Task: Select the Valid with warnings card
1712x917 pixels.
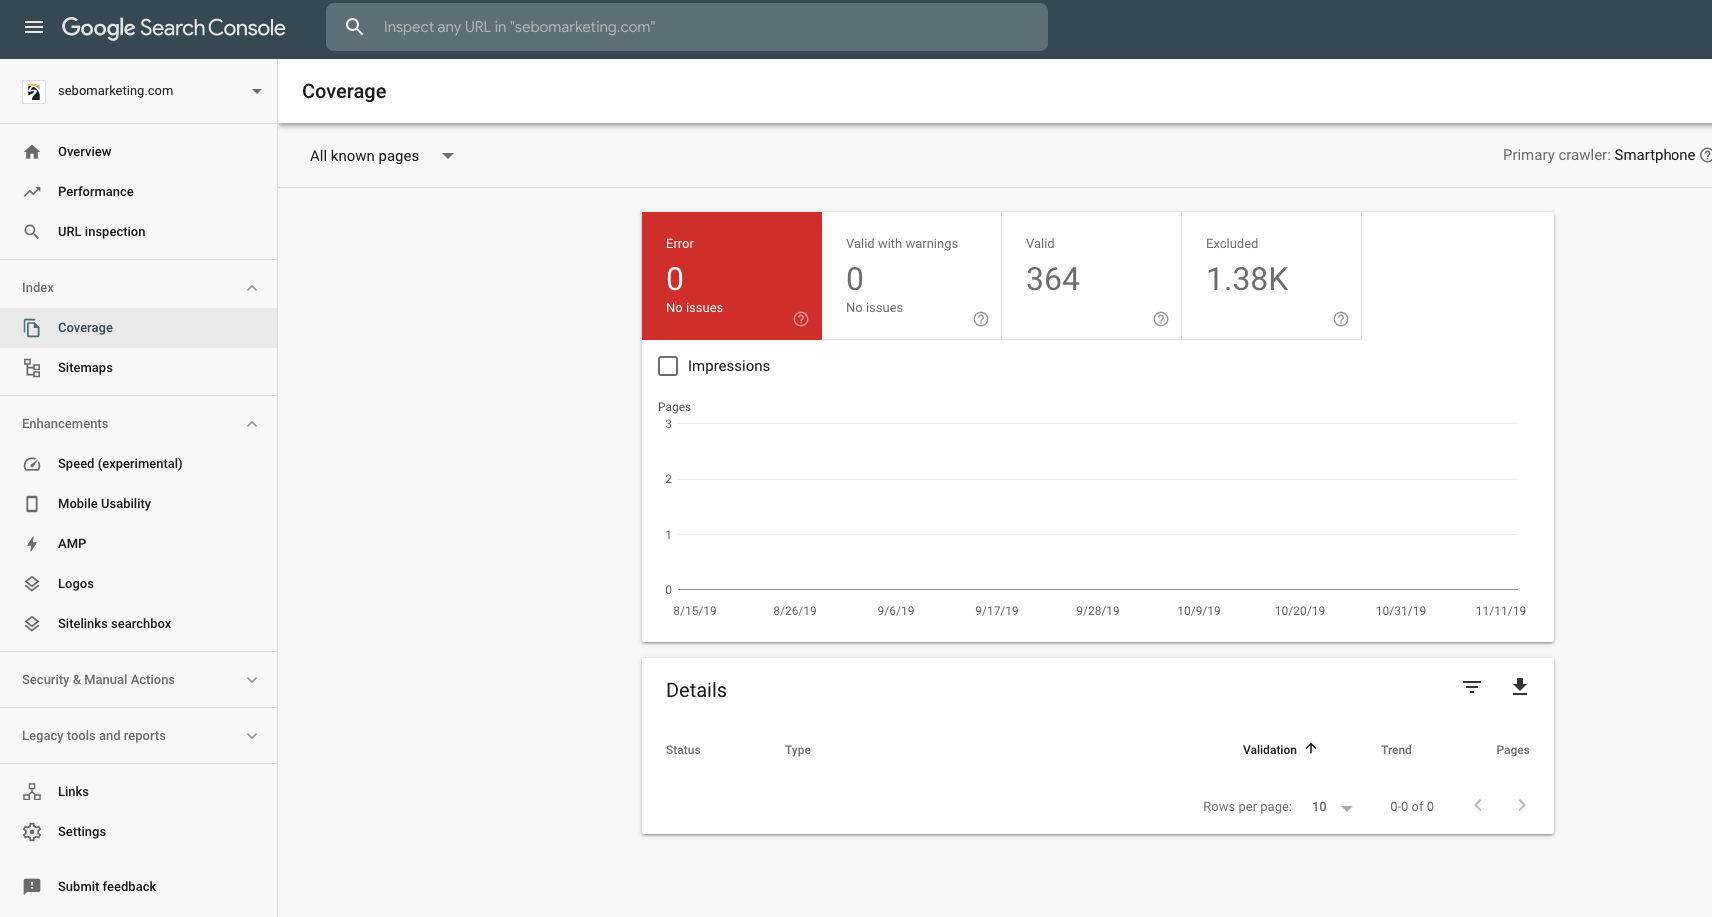Action: (911, 276)
